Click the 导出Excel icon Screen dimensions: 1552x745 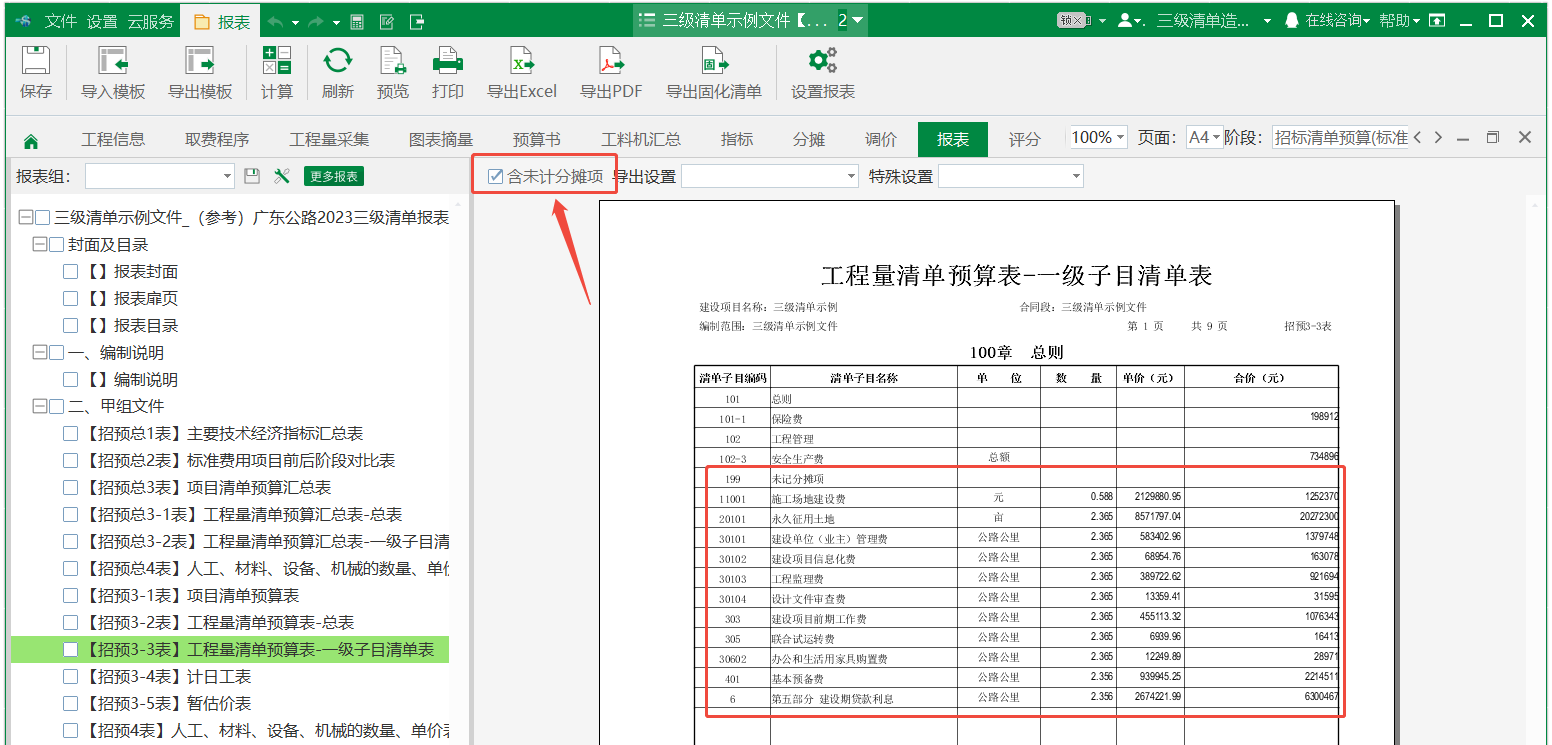coord(522,61)
